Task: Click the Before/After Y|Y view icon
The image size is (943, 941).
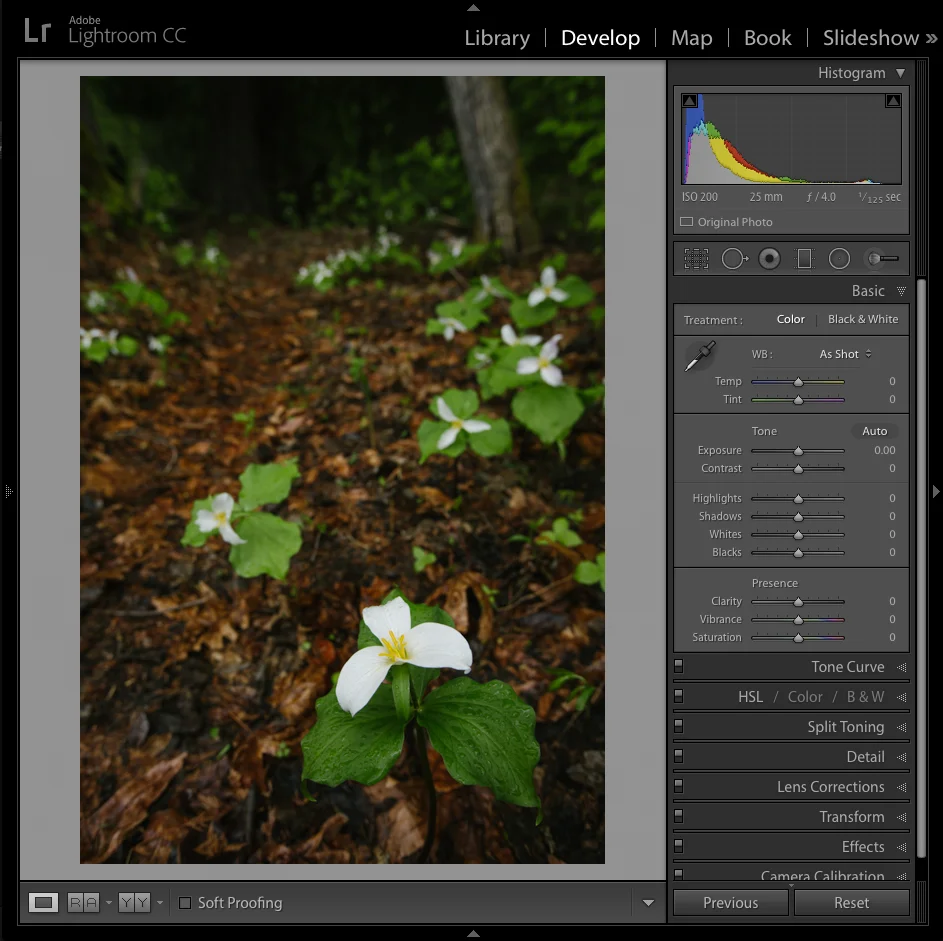Action: click(134, 902)
